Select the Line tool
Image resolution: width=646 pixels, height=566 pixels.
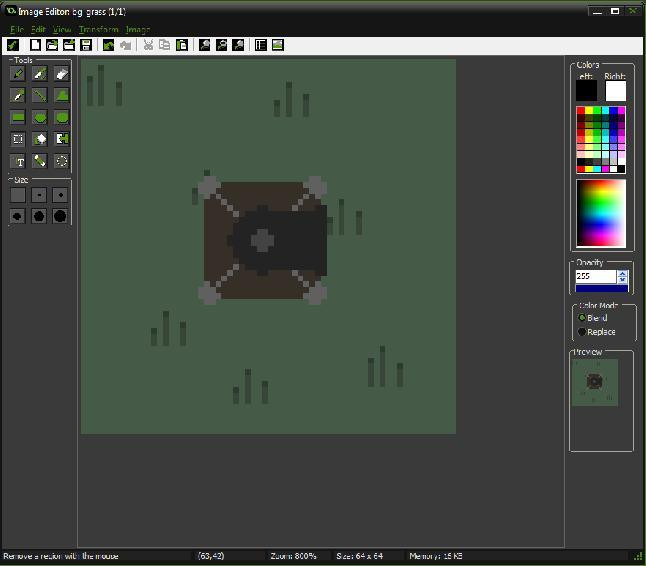(x=40, y=96)
